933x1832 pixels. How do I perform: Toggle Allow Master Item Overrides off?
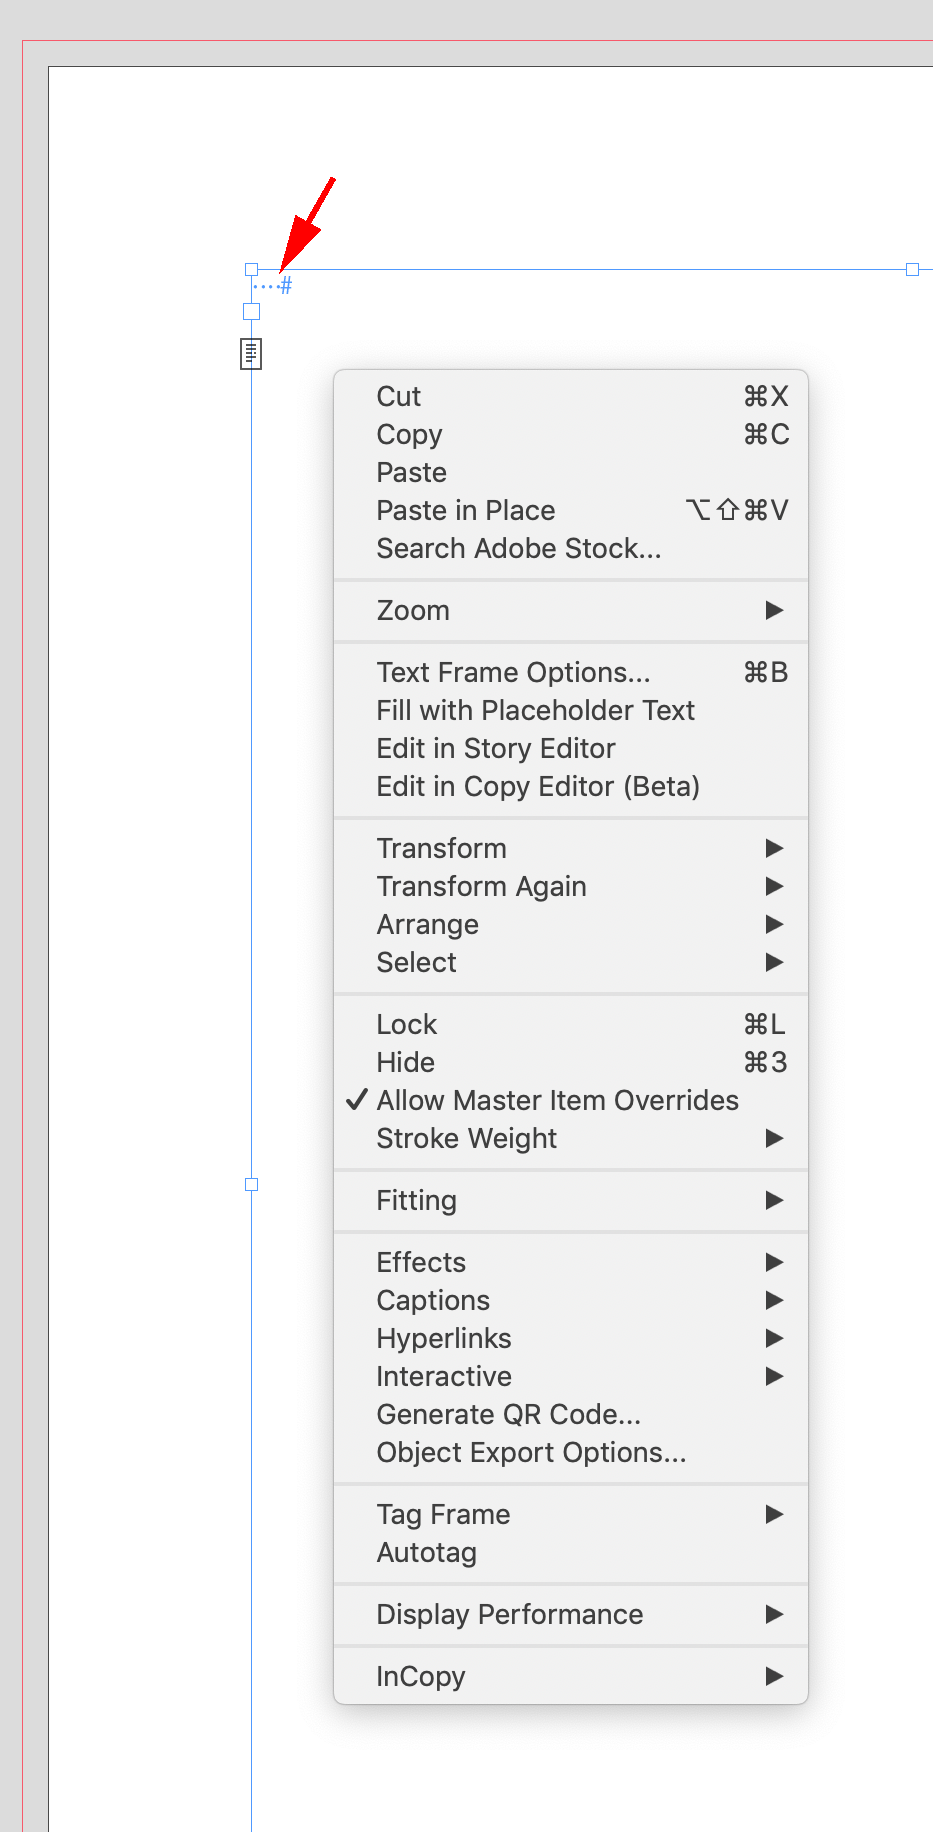pyautogui.click(x=557, y=1100)
